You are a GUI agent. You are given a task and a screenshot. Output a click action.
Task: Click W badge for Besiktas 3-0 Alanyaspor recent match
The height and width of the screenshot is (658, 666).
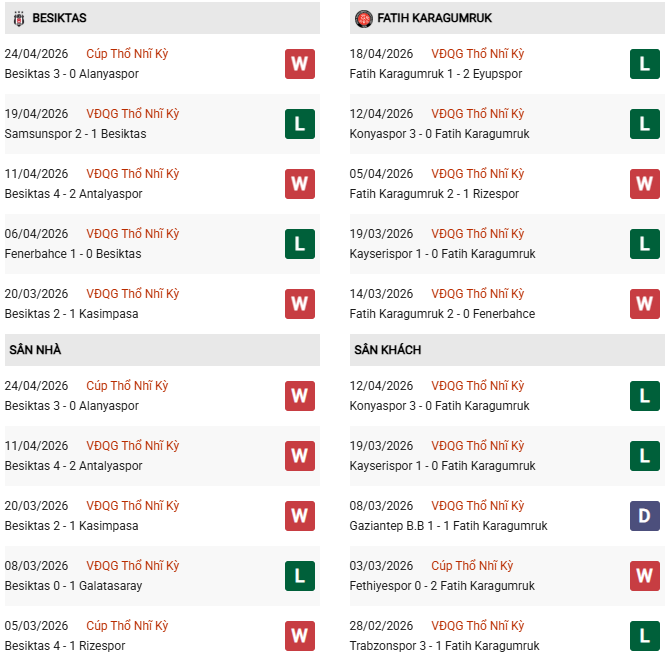tap(299, 64)
